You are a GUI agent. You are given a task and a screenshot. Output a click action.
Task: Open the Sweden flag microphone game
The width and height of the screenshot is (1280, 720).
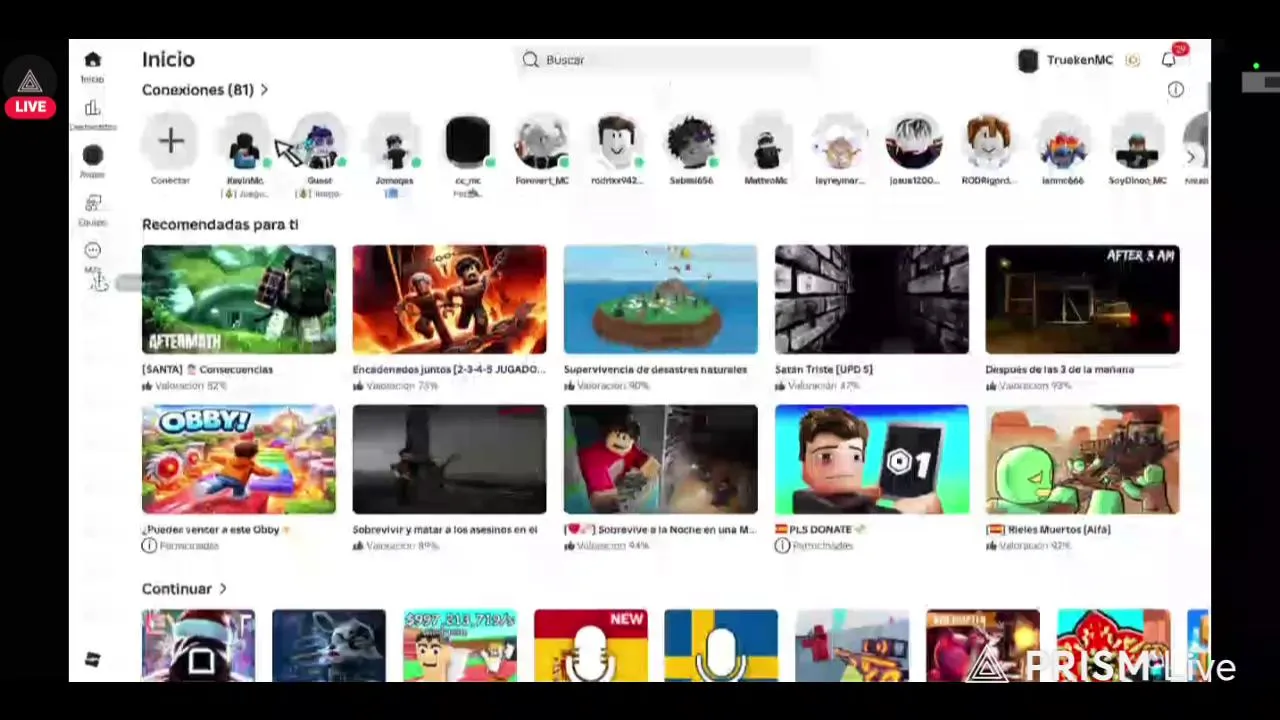[721, 645]
